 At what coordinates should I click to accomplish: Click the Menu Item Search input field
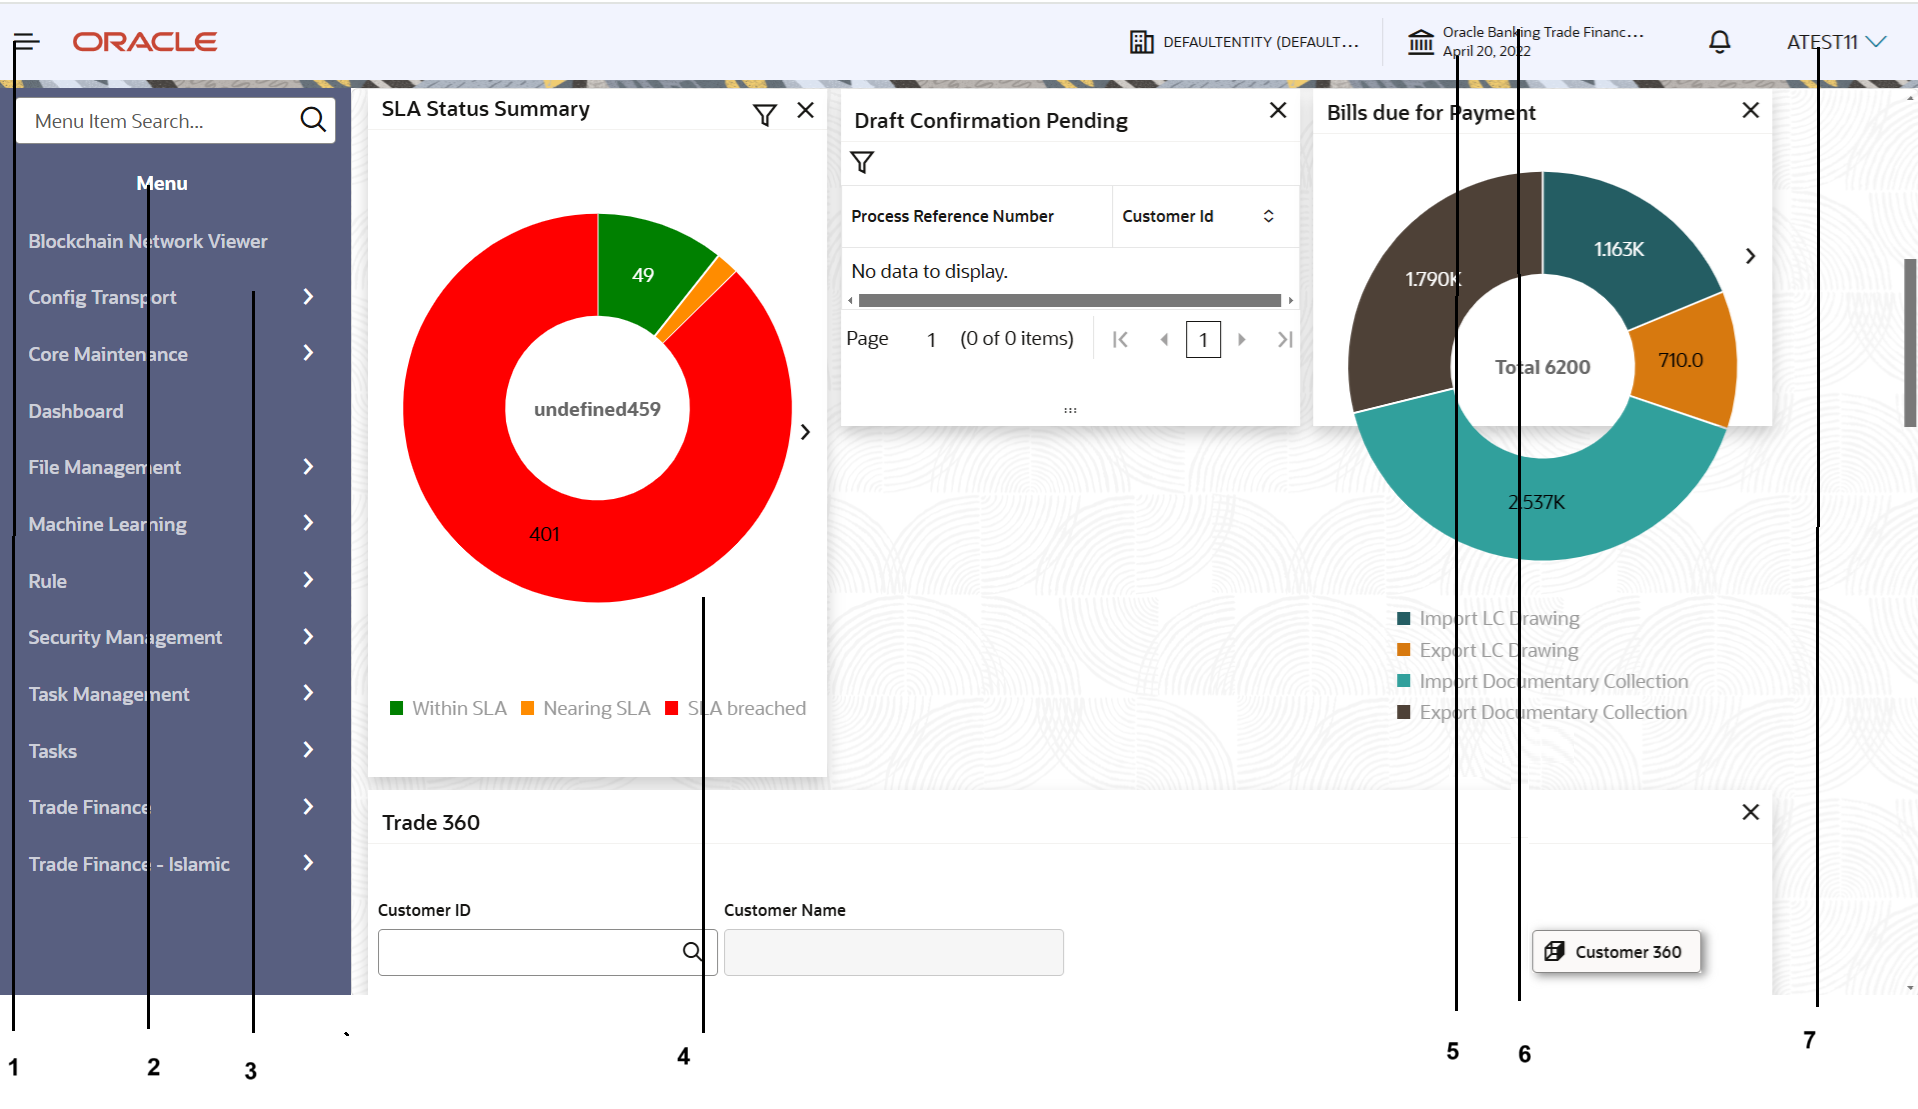click(x=157, y=121)
